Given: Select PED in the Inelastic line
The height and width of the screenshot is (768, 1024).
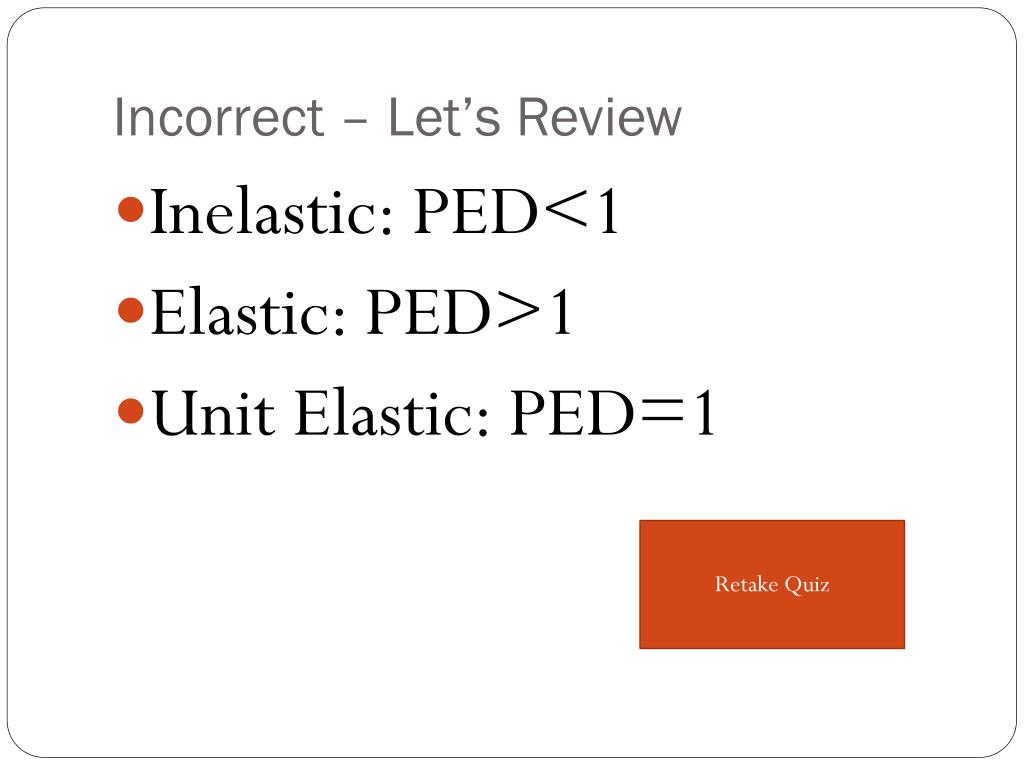Looking at the screenshot, I should [475, 212].
